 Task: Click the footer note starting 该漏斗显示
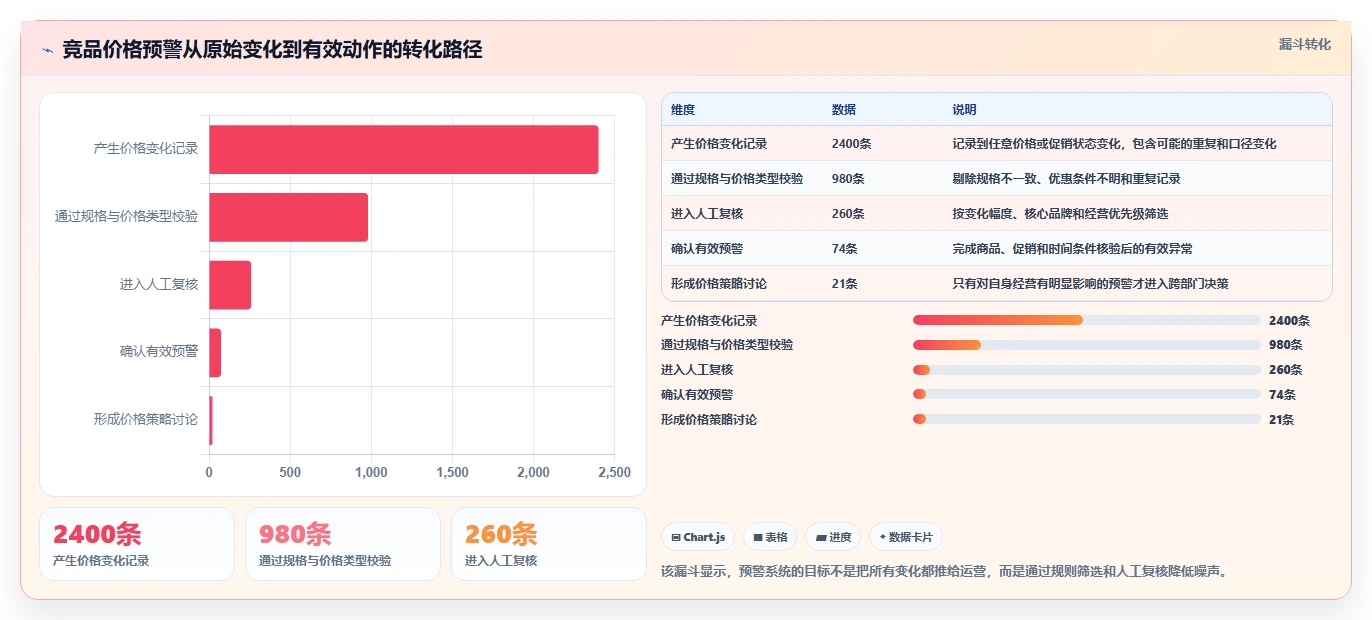(944, 572)
